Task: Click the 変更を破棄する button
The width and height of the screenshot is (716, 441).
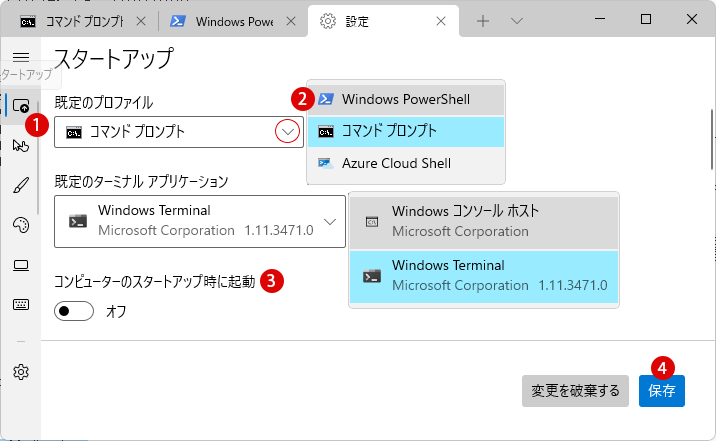Action: pyautogui.click(x=575, y=391)
